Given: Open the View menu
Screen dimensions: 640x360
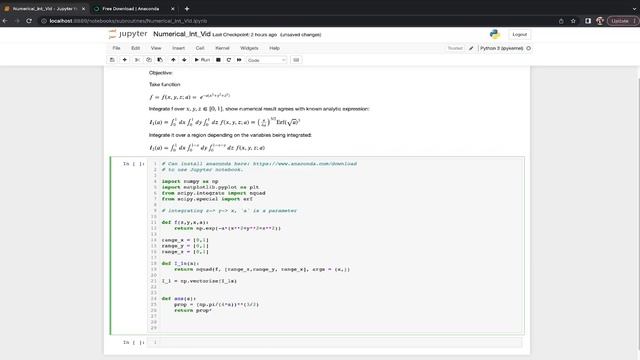Looking at the screenshot, I should [x=156, y=48].
